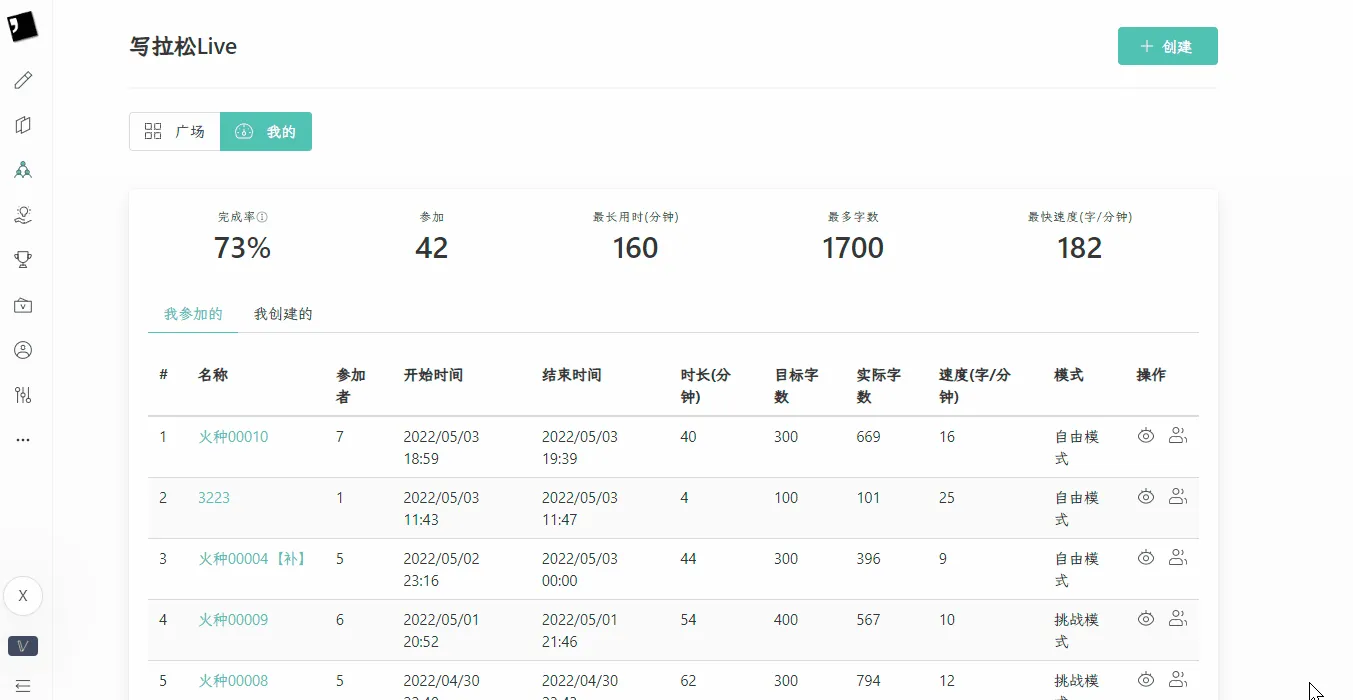
Task: Open the X avatar menu in sidebar
Action: (23, 596)
